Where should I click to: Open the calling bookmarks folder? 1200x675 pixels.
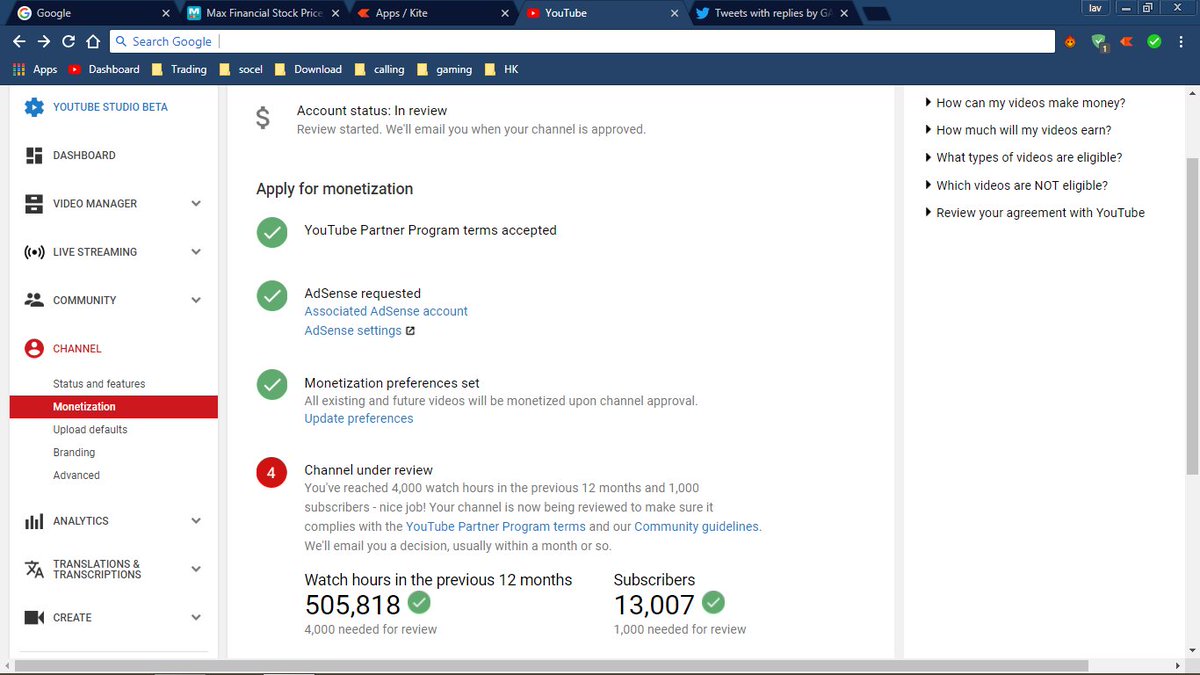pyautogui.click(x=379, y=69)
